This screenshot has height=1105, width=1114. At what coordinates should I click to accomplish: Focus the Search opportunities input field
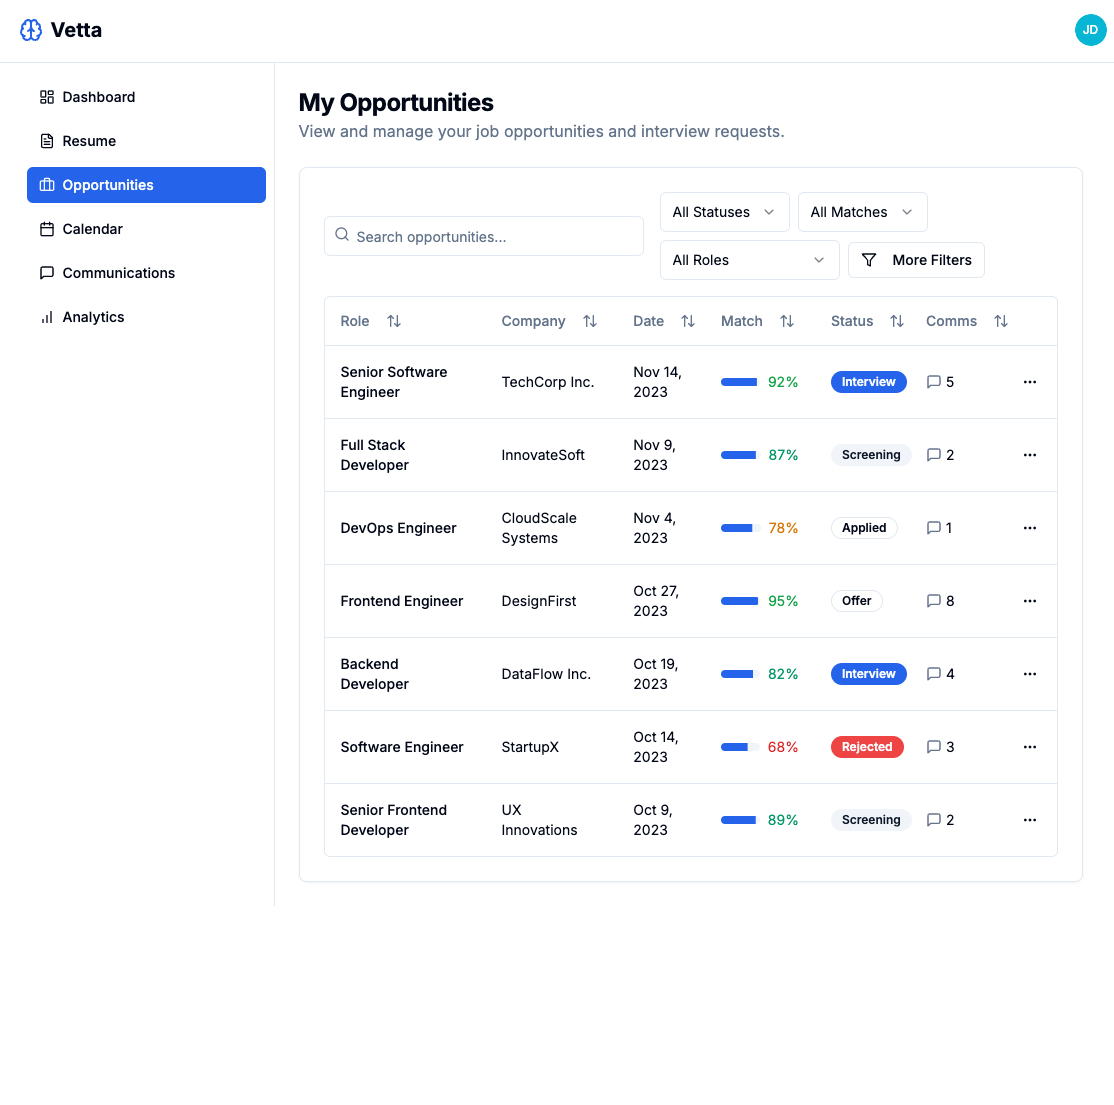point(484,236)
